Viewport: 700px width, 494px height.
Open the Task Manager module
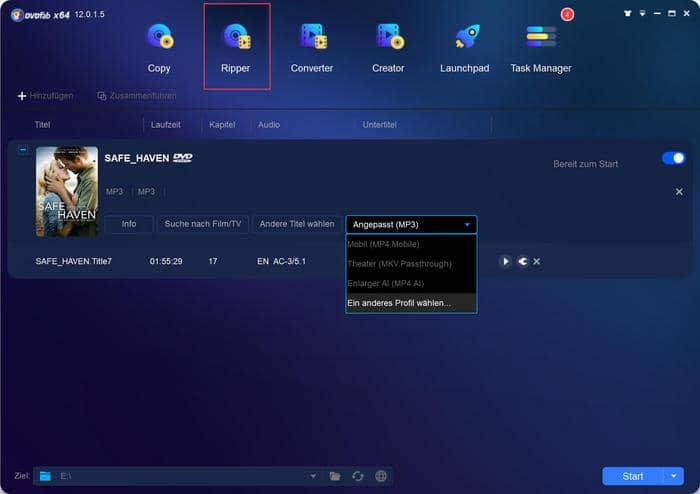pyautogui.click(x=541, y=47)
